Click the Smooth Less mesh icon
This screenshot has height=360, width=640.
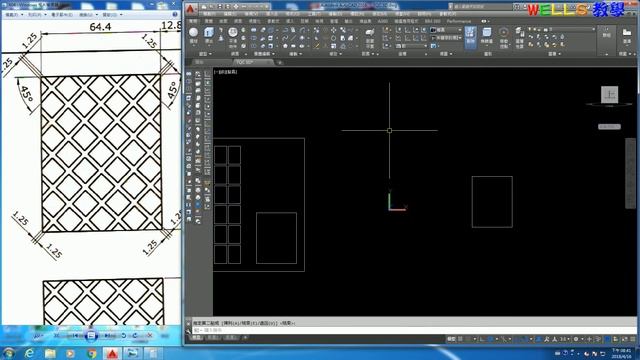(x=243, y=38)
